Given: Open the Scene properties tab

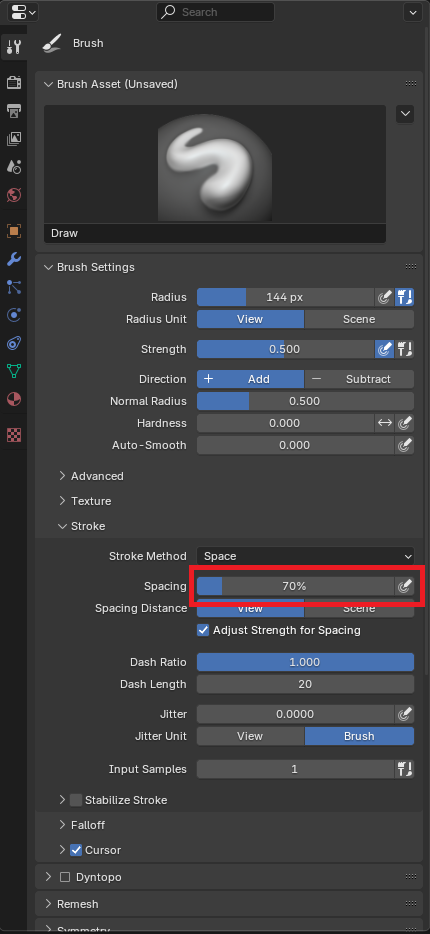Looking at the screenshot, I should 14,167.
